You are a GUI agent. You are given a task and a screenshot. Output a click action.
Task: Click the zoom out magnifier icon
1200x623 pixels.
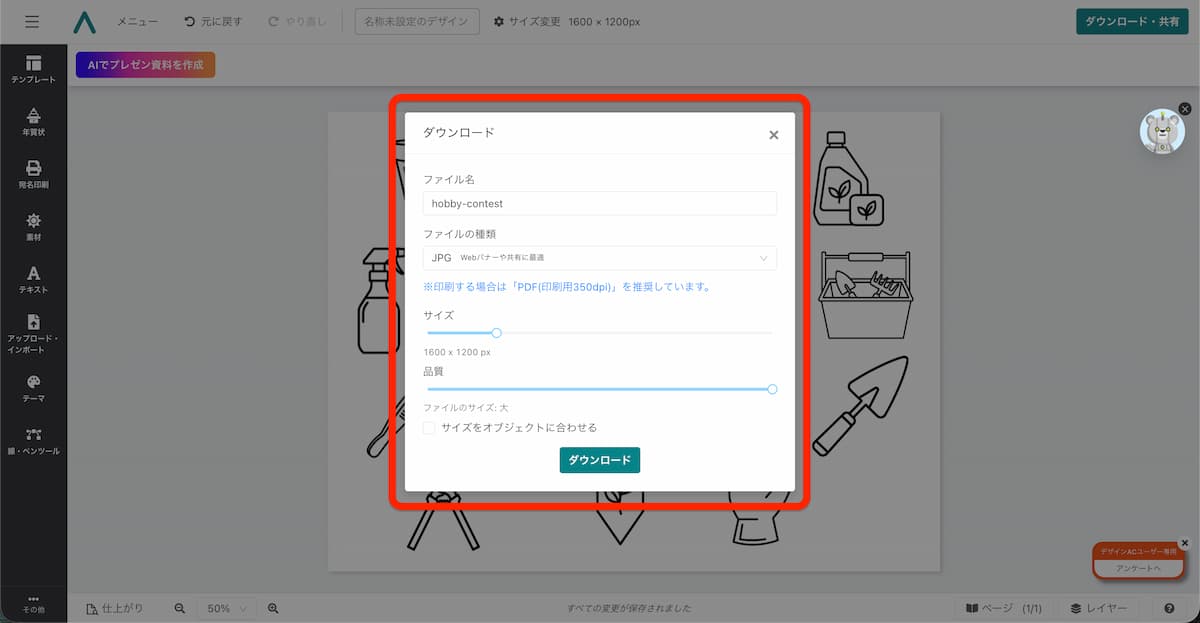(x=180, y=608)
